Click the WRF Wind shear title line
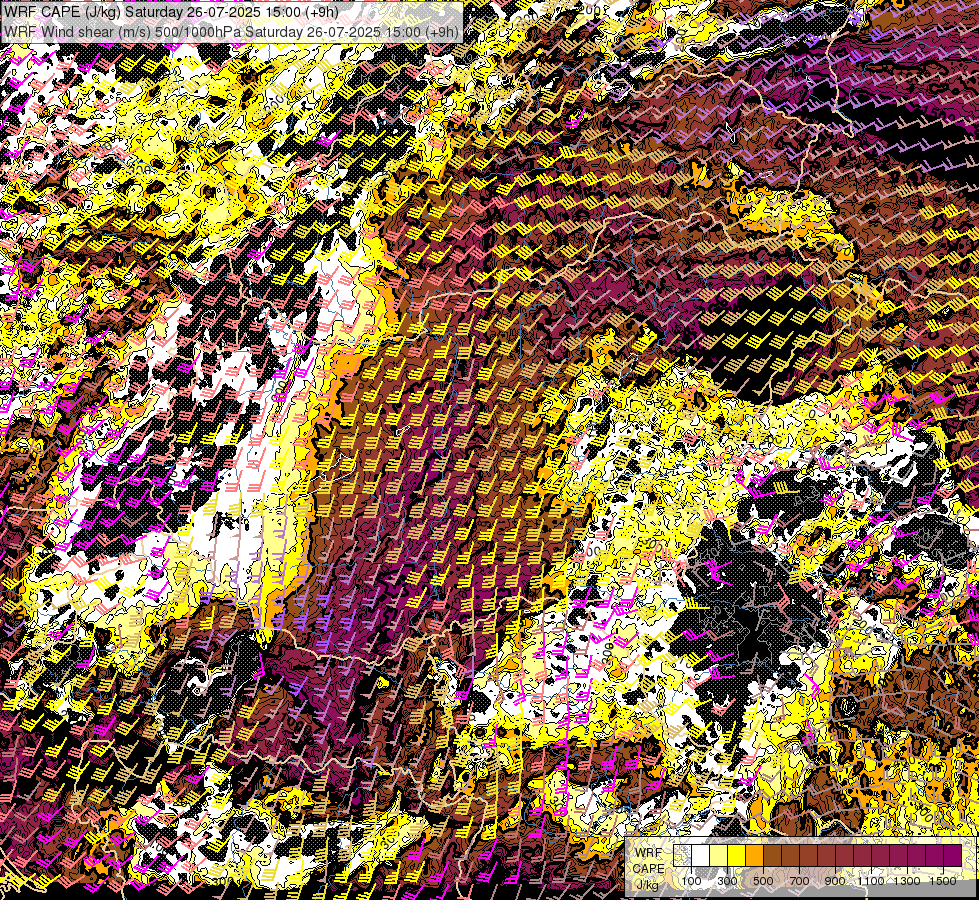The width and height of the screenshot is (979, 900). [x=231, y=31]
